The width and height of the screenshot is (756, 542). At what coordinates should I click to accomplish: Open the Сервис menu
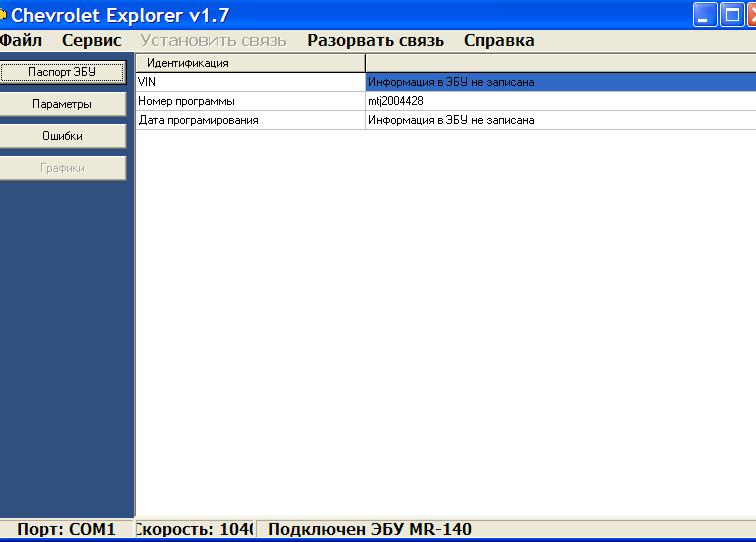pos(92,41)
